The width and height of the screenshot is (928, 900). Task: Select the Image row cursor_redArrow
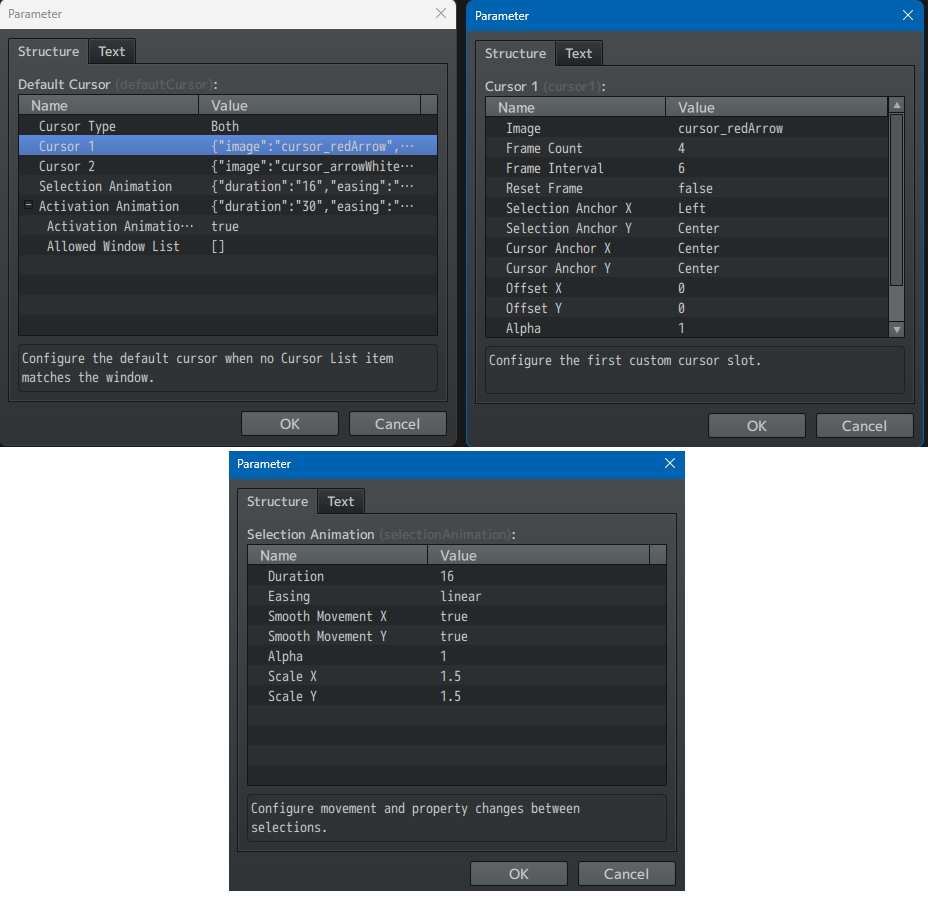coord(687,128)
